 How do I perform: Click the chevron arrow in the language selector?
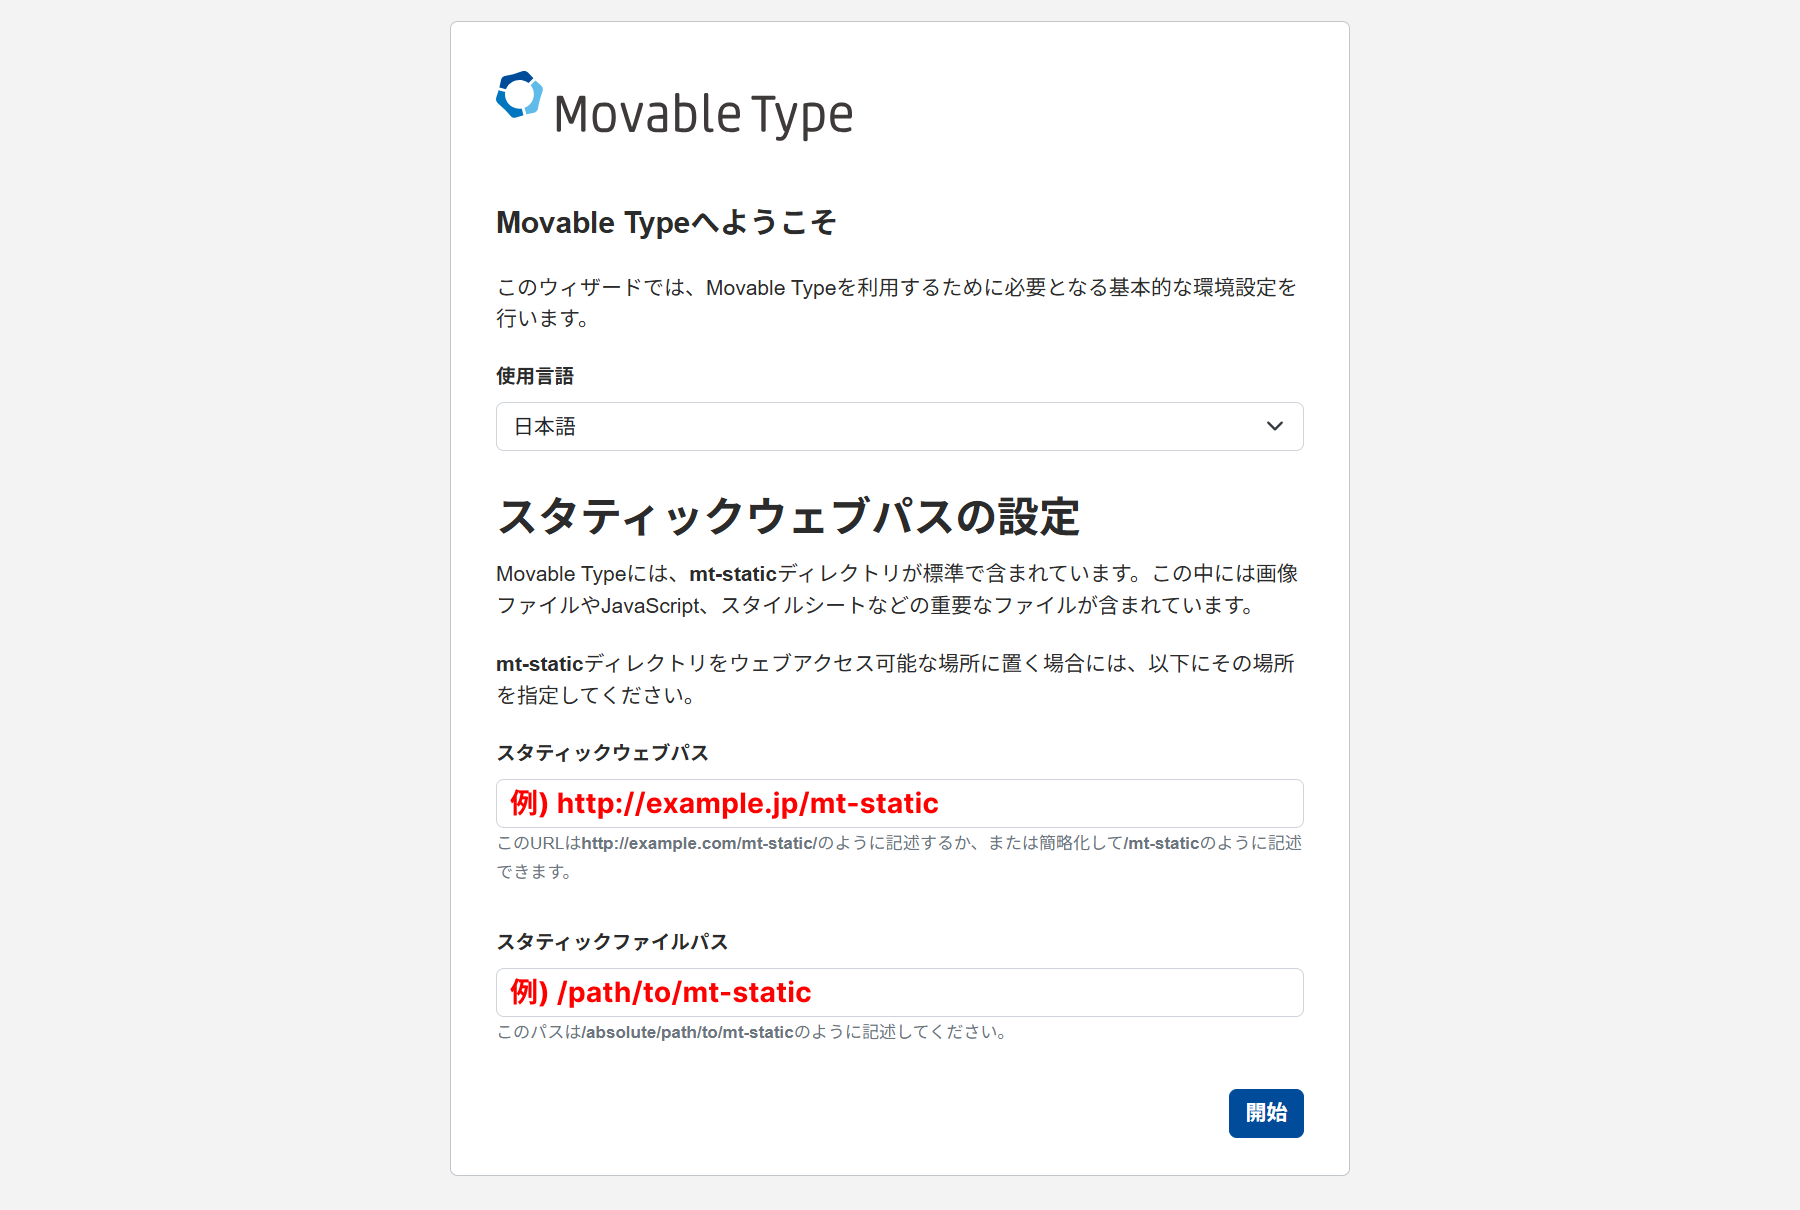(x=1274, y=427)
